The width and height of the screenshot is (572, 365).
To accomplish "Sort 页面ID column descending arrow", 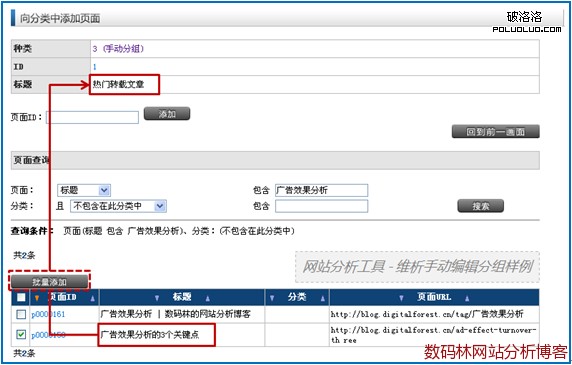I will click(x=37, y=298).
